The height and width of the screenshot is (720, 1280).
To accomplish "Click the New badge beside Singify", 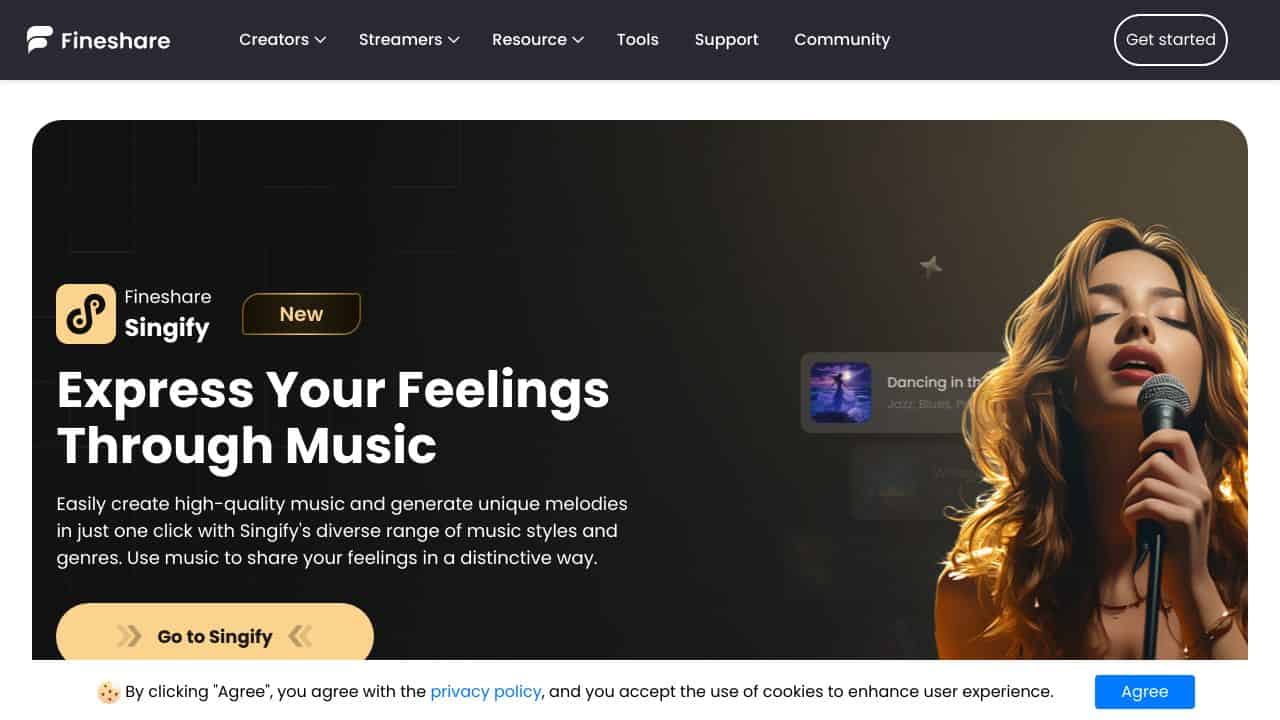I will 301,314.
